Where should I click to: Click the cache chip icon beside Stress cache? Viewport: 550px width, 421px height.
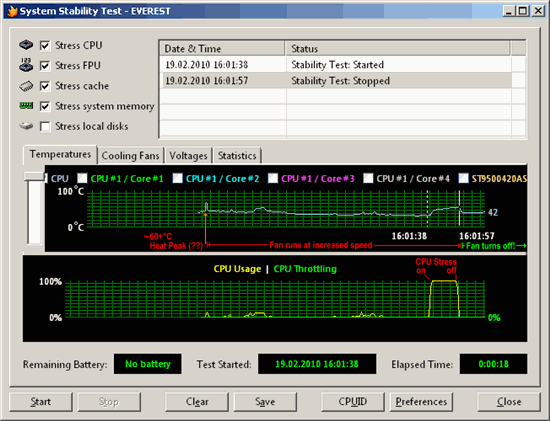click(26, 86)
